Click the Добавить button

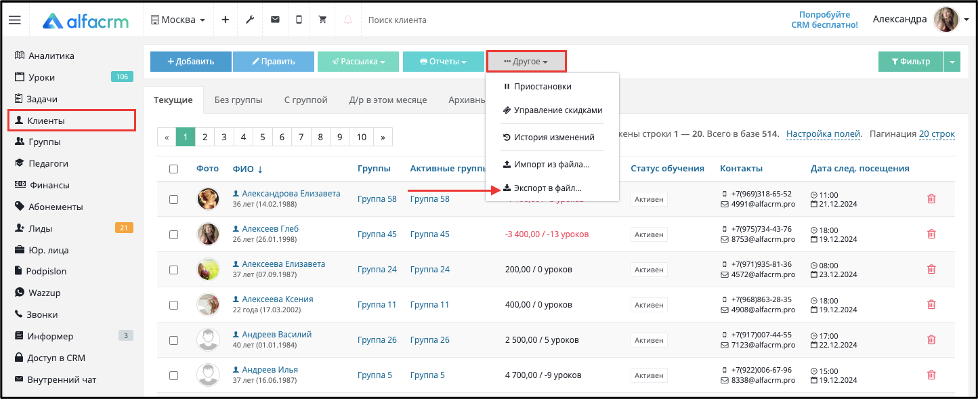tap(191, 62)
